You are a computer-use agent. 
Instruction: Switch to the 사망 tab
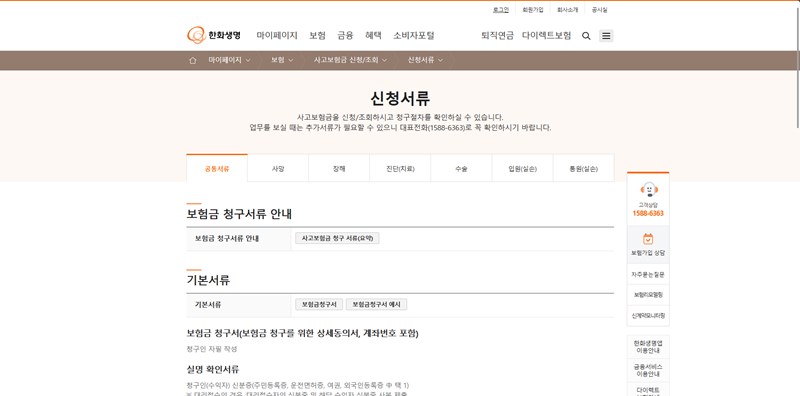click(278, 168)
